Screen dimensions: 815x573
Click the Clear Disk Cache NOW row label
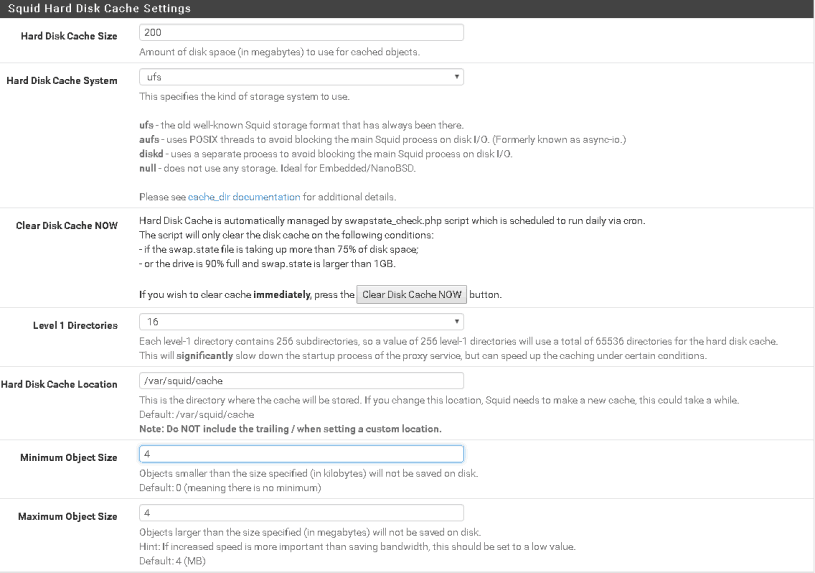click(x=67, y=225)
